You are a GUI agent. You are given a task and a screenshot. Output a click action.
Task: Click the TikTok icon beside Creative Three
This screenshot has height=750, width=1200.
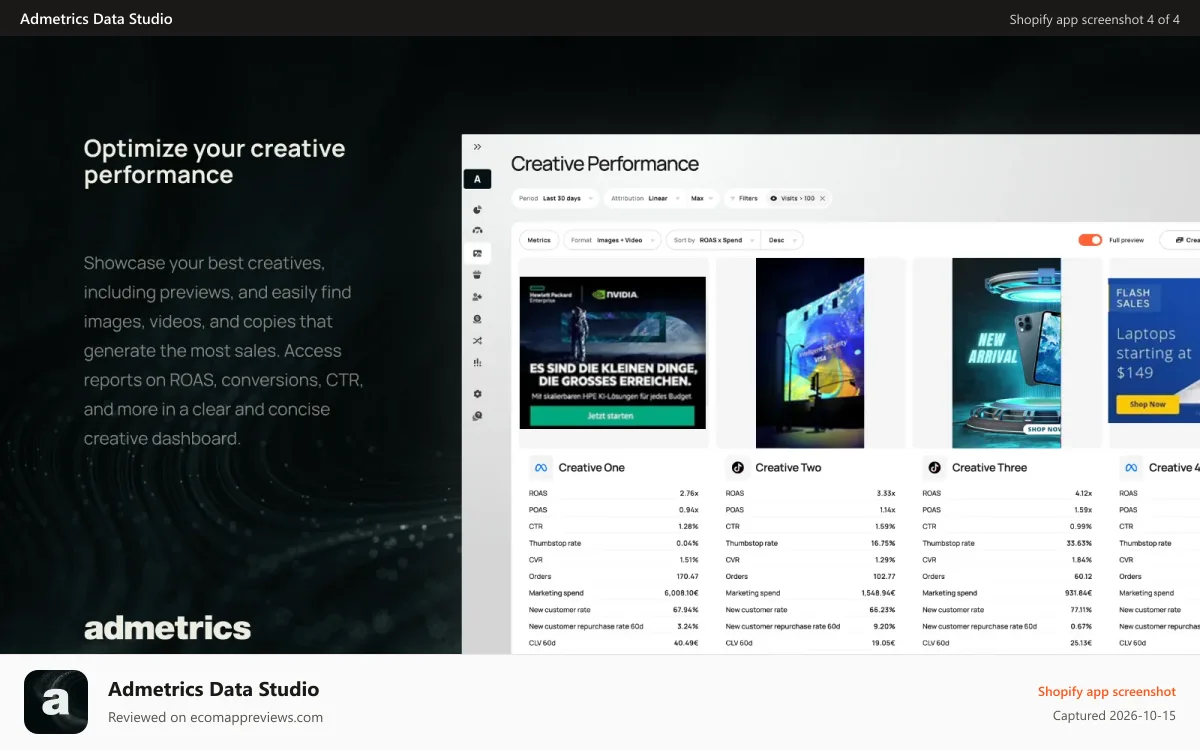[935, 467]
